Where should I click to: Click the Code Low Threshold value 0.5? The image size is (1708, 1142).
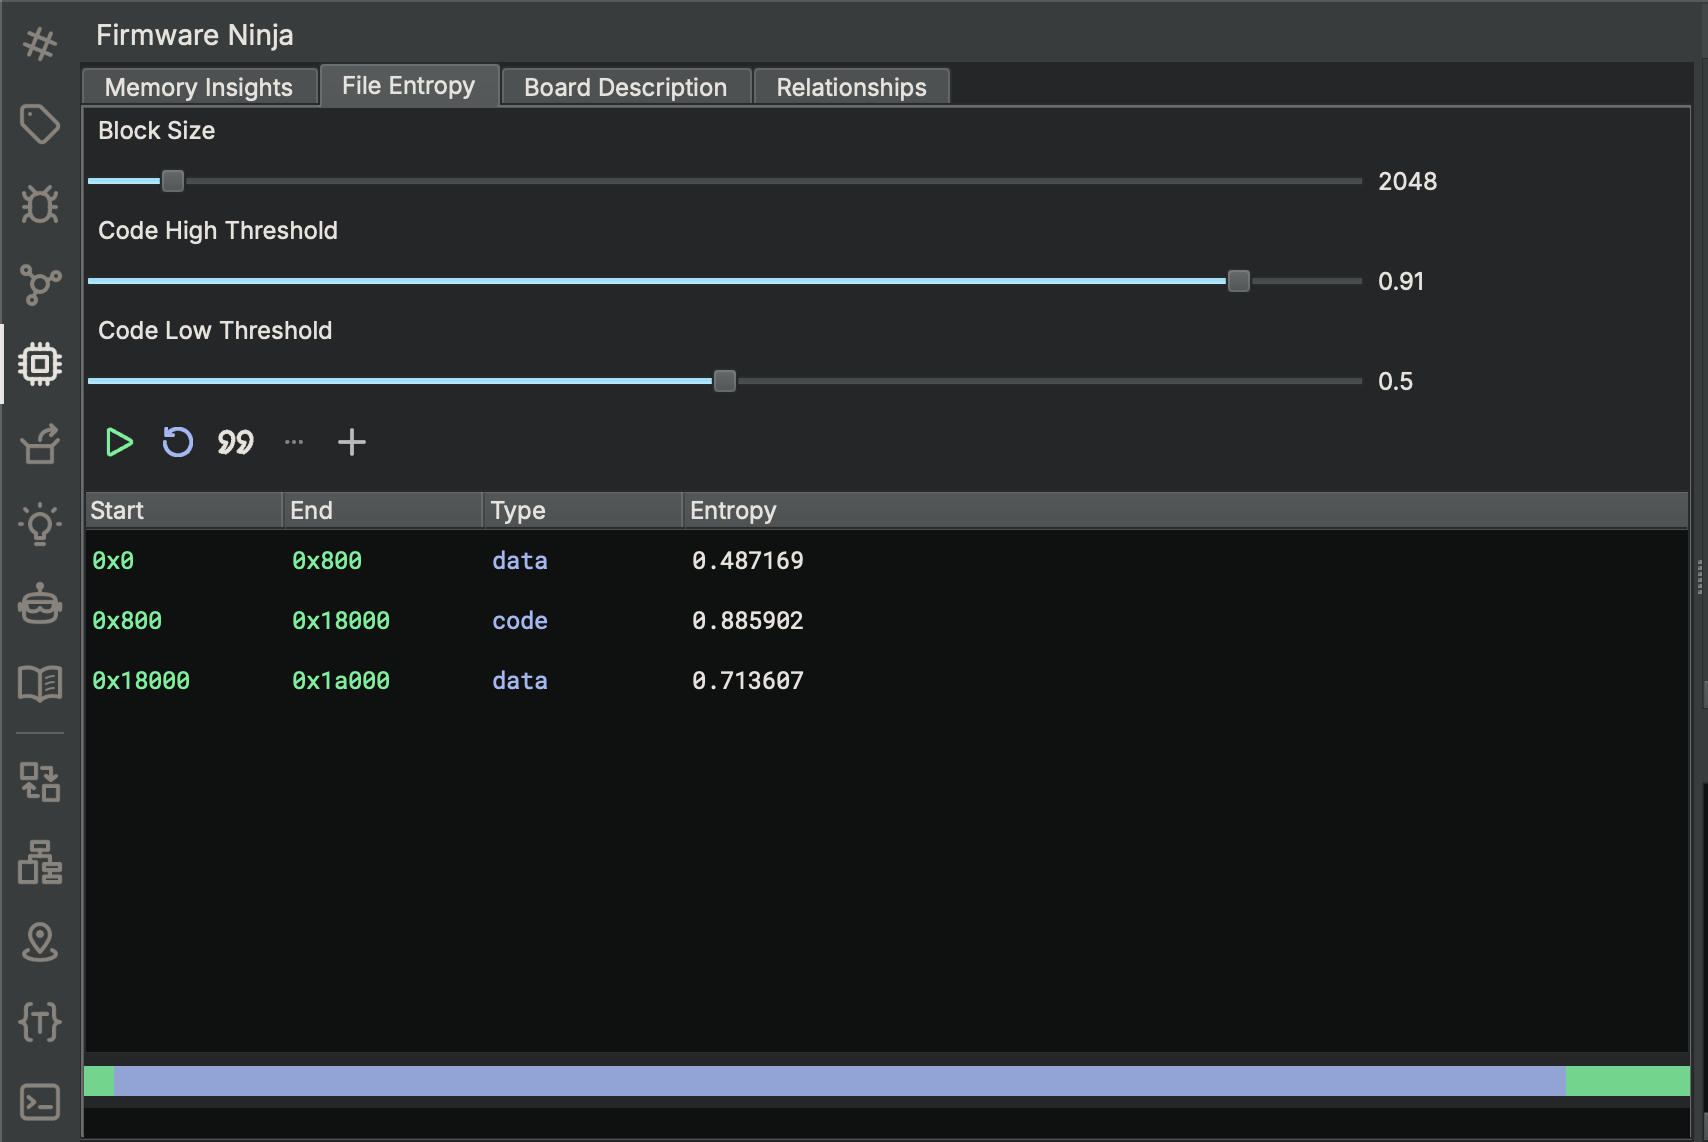(1396, 381)
